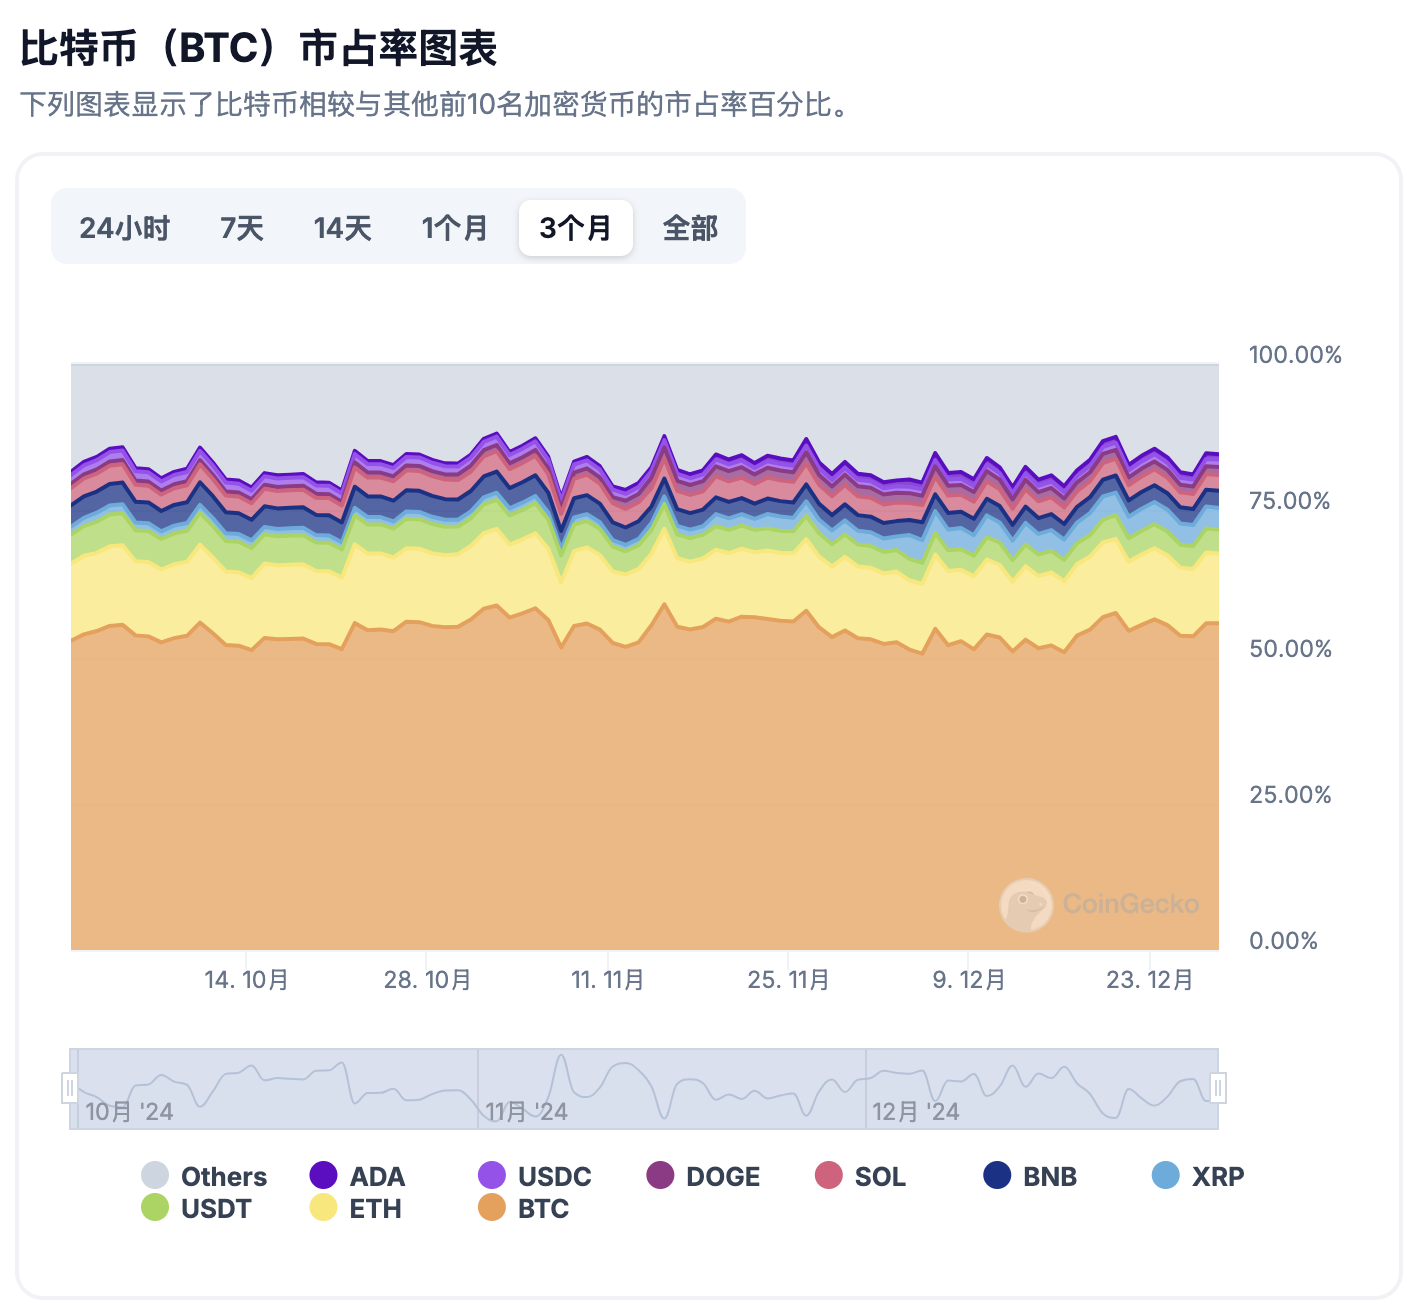Select the 7天 time range tab
This screenshot has width=1426, height=1316.
pyautogui.click(x=242, y=228)
